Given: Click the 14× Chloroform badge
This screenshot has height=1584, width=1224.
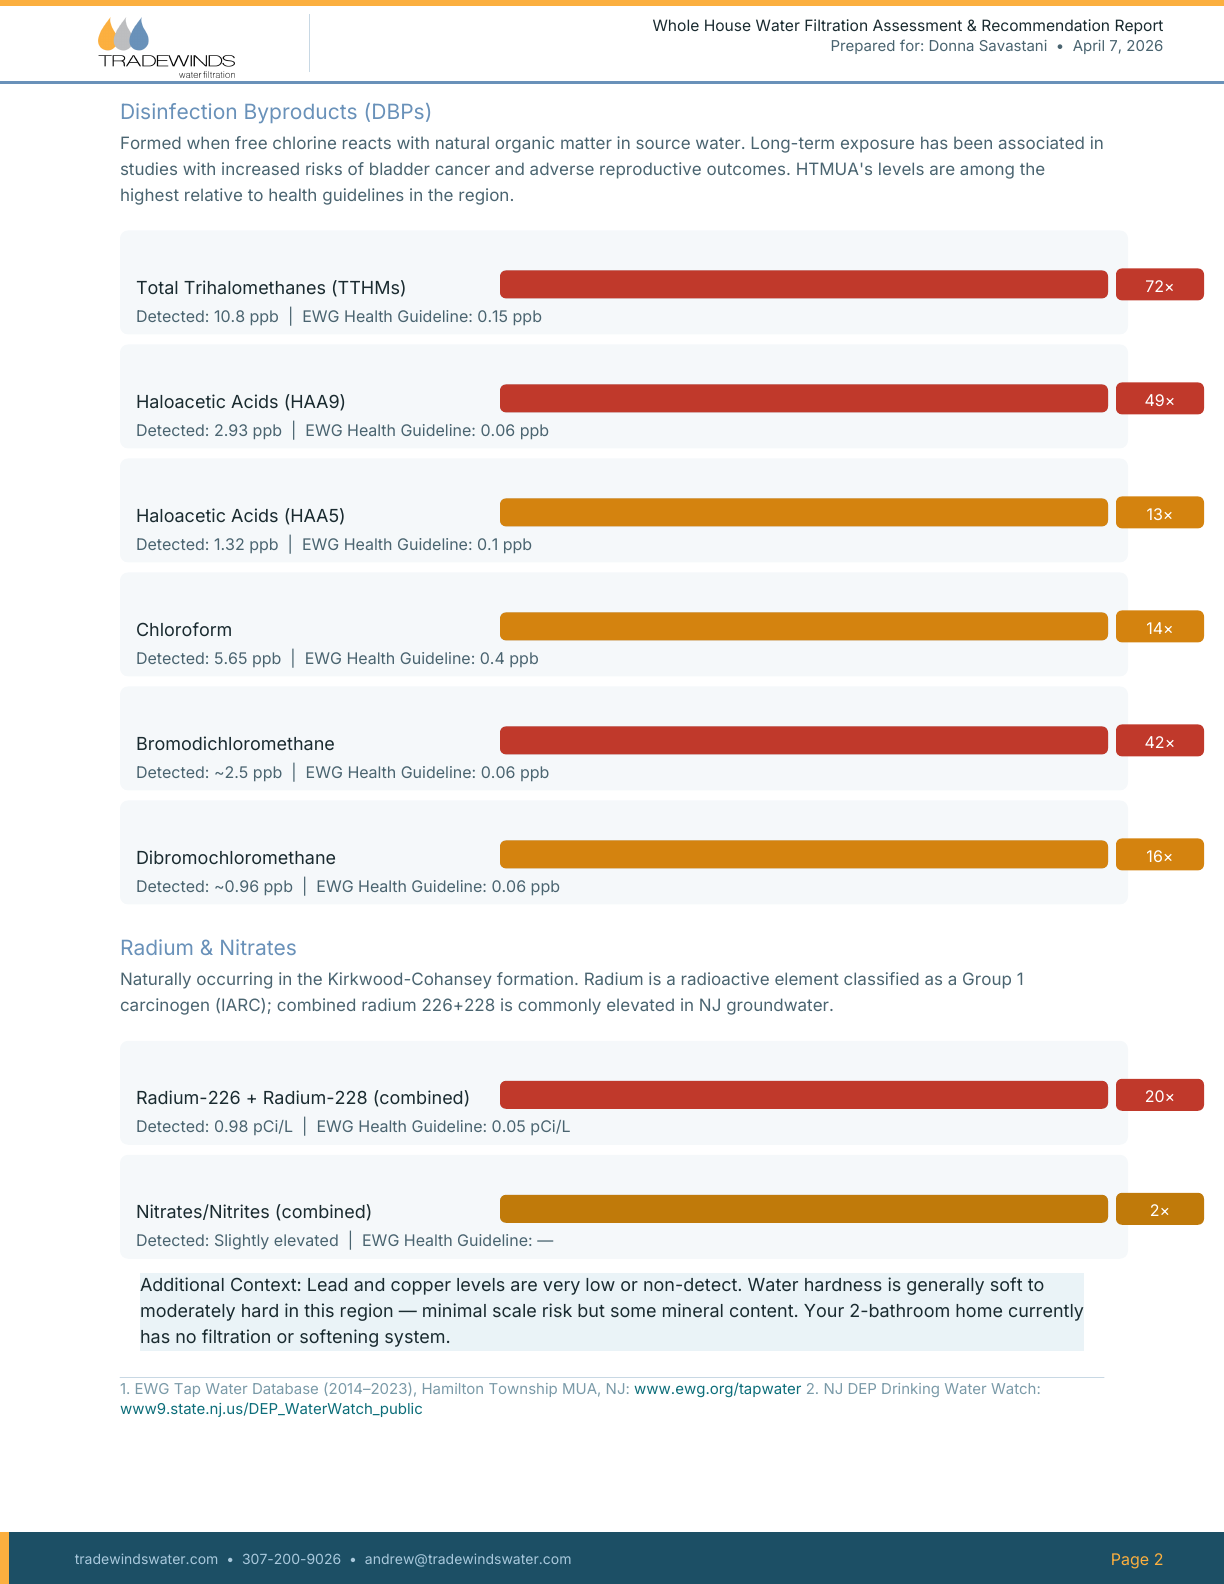Looking at the screenshot, I should (x=1159, y=627).
